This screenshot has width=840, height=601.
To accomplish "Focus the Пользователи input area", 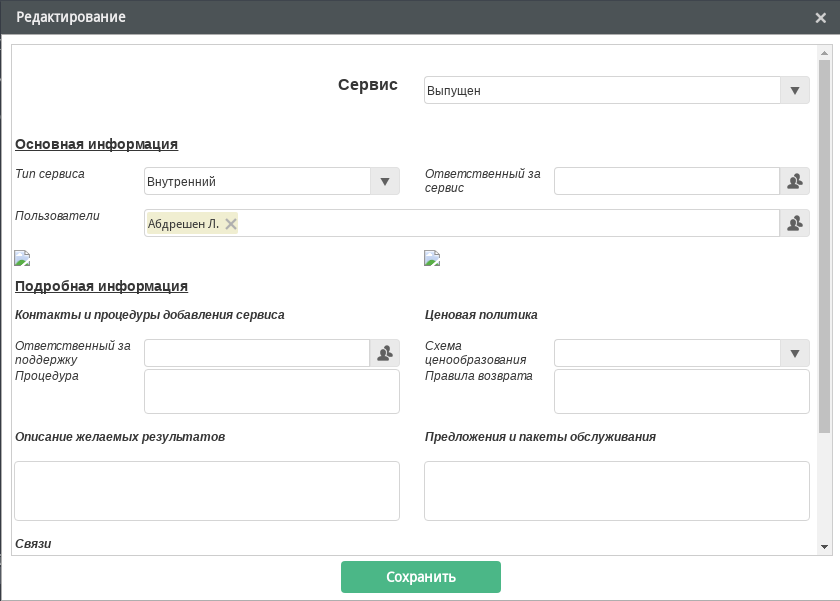I will point(462,223).
